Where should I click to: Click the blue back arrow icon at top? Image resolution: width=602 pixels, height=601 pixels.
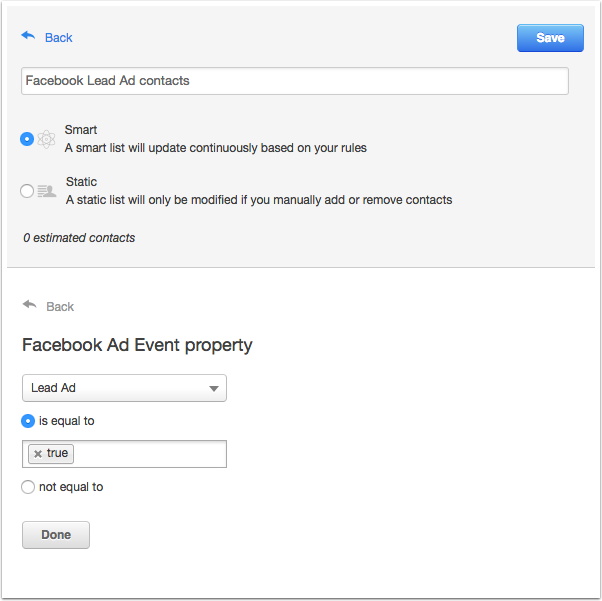pyautogui.click(x=28, y=36)
